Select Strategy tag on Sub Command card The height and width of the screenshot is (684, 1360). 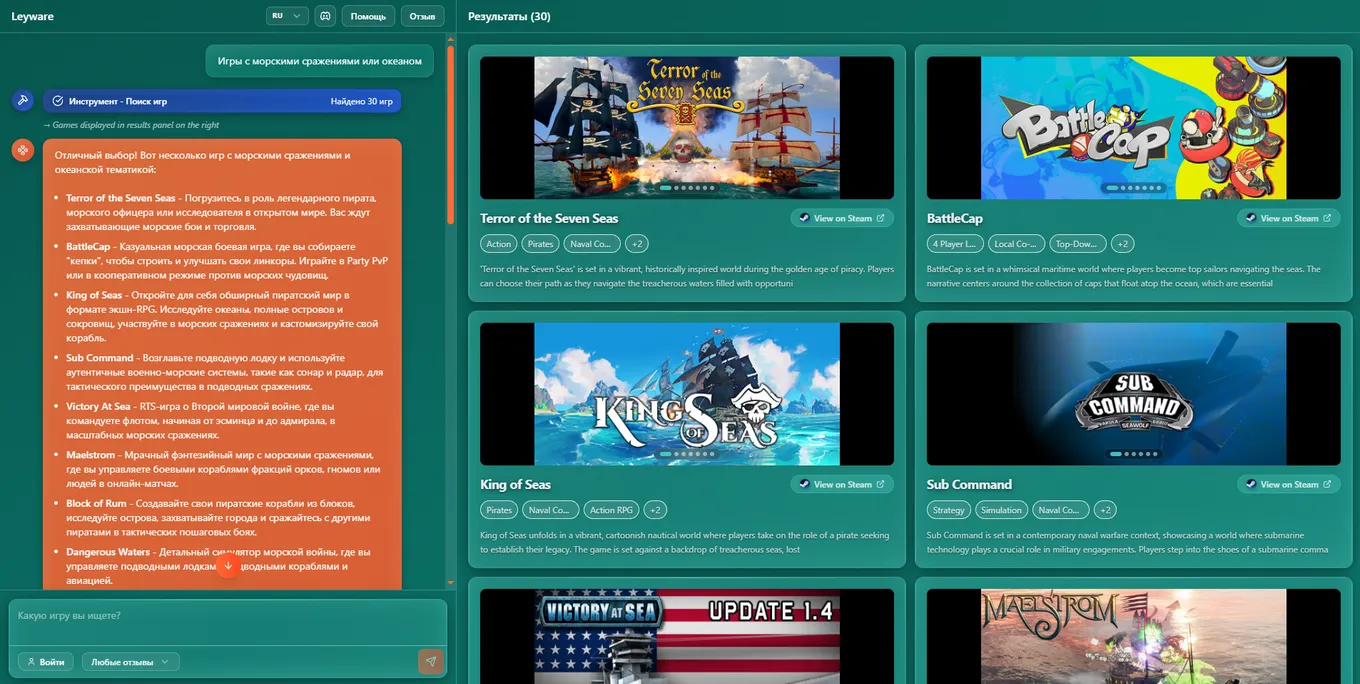pyautogui.click(x=949, y=510)
